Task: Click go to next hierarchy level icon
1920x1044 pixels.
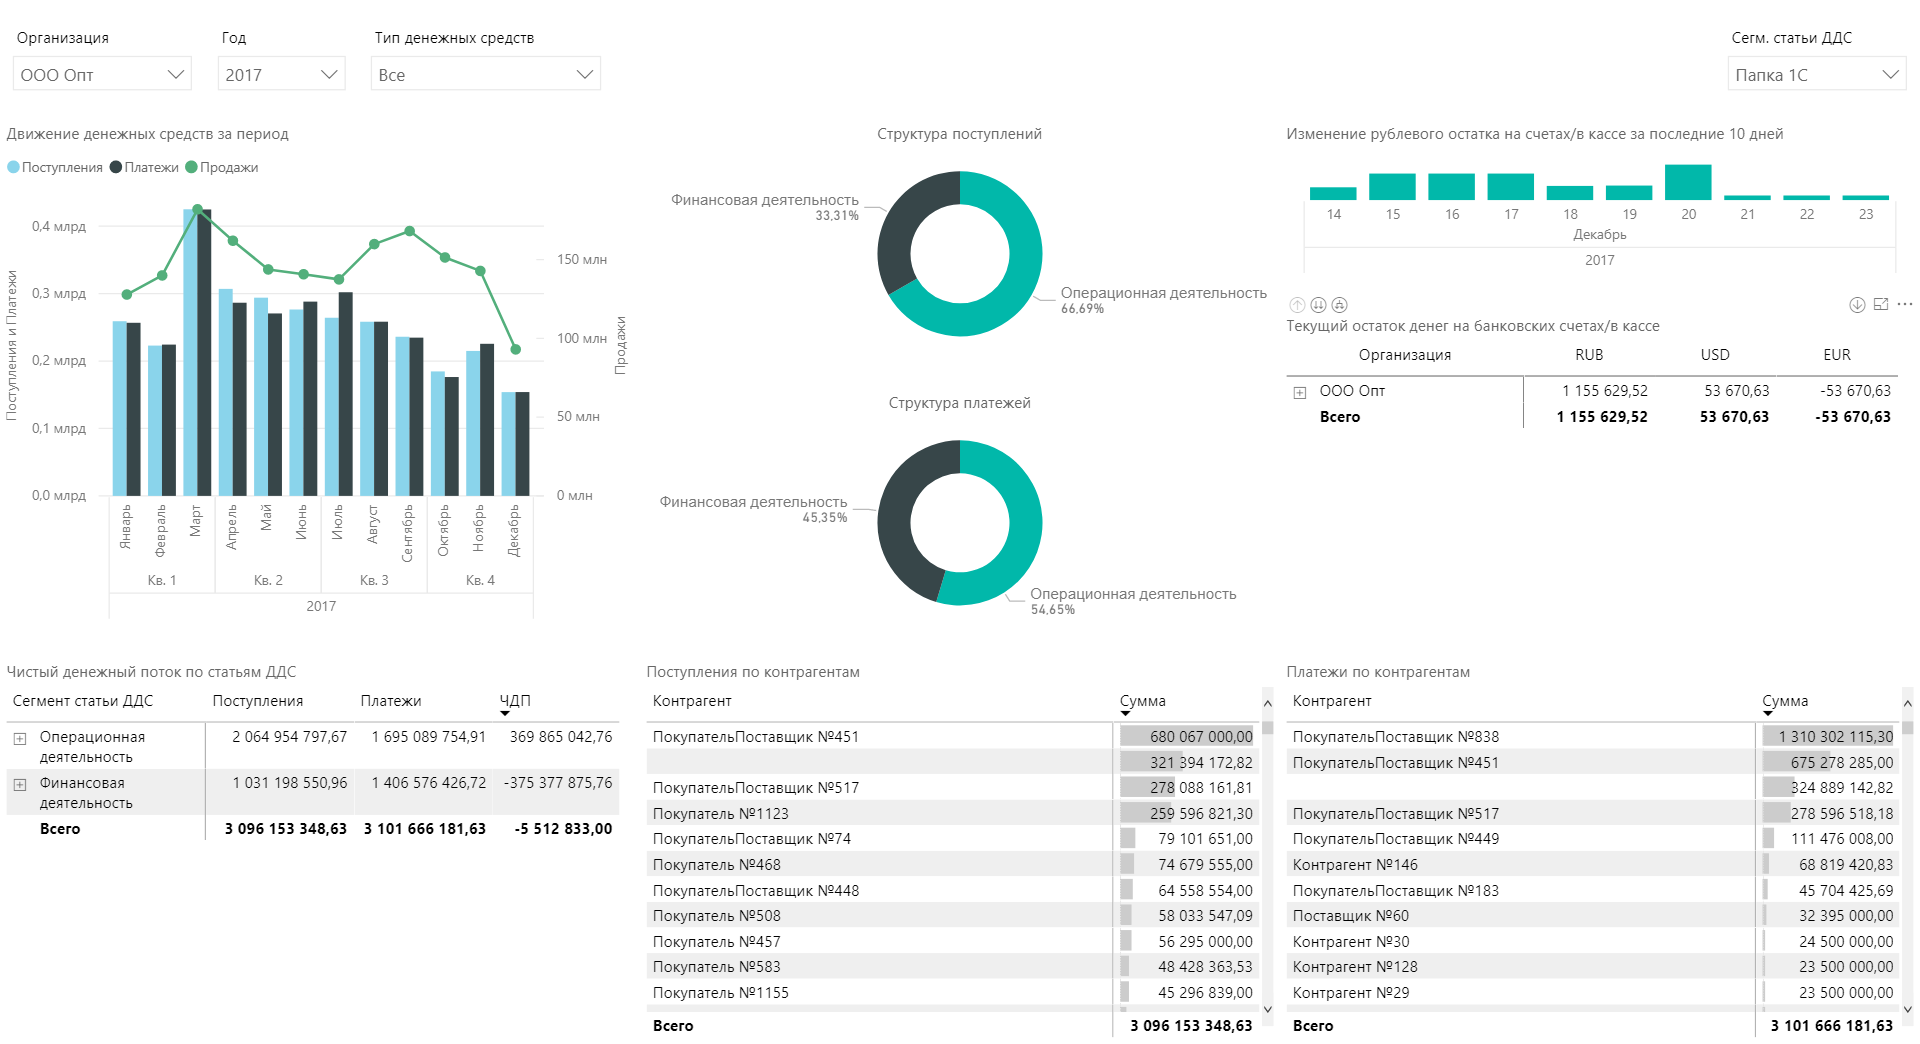Action: [1318, 305]
